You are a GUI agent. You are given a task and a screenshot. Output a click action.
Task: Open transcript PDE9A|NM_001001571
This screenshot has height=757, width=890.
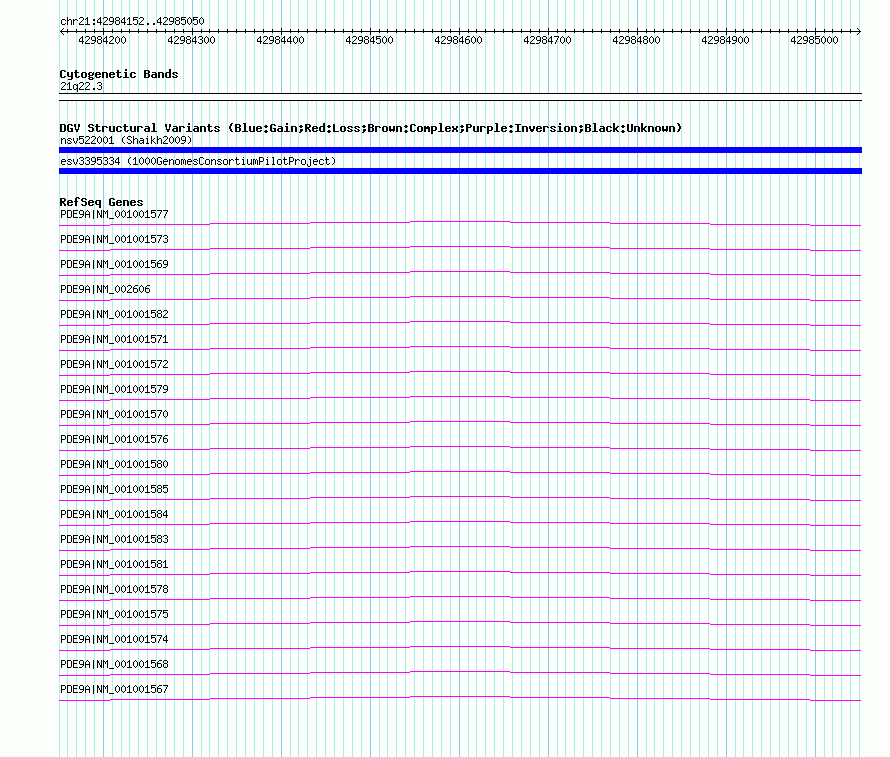(115, 339)
